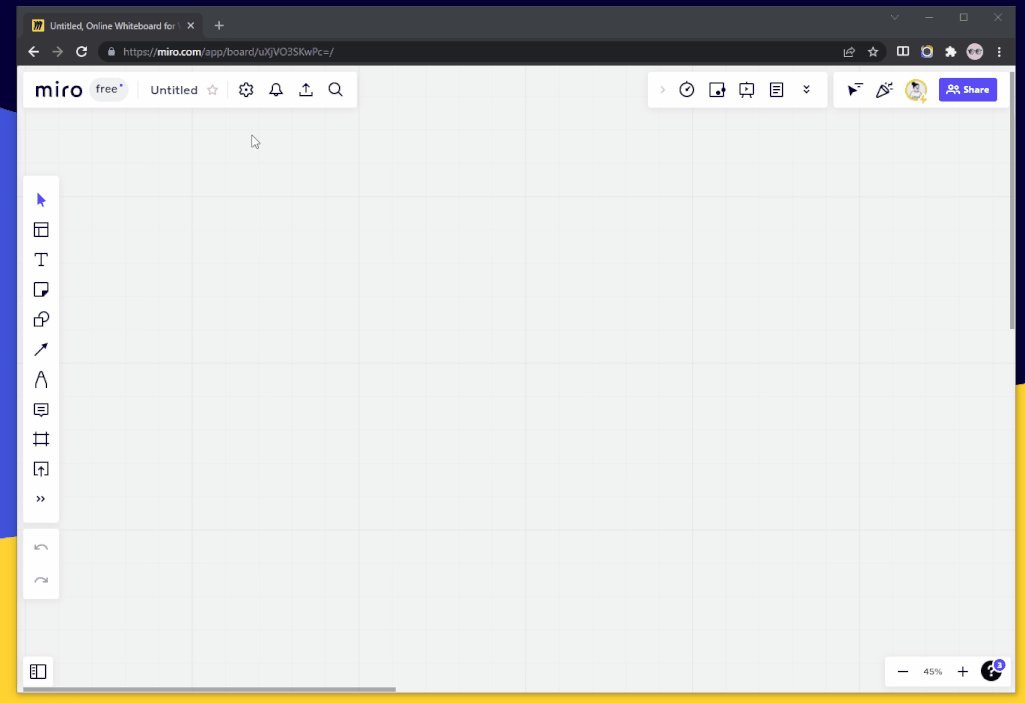Collapse the apps toolbar chevron

pos(662,90)
